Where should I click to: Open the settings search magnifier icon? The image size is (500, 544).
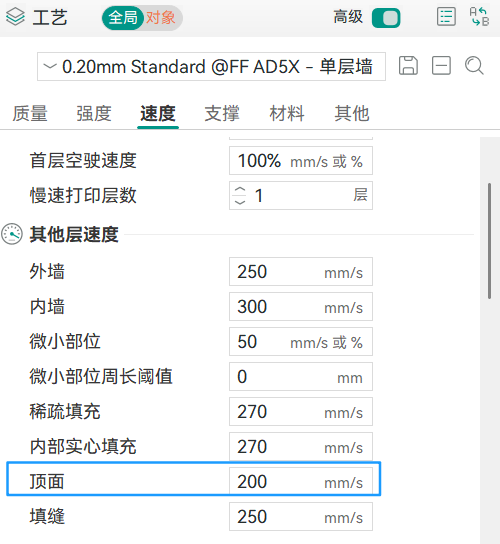click(474, 66)
